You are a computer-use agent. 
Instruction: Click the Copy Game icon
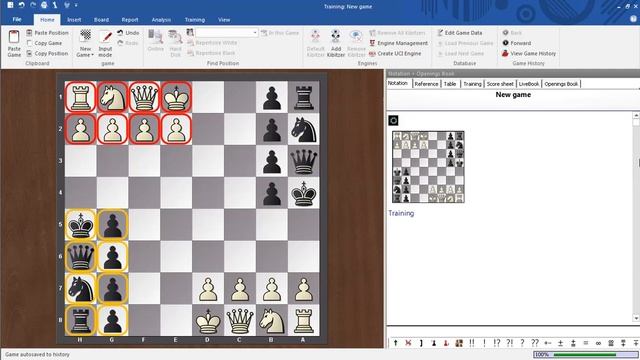pos(29,43)
